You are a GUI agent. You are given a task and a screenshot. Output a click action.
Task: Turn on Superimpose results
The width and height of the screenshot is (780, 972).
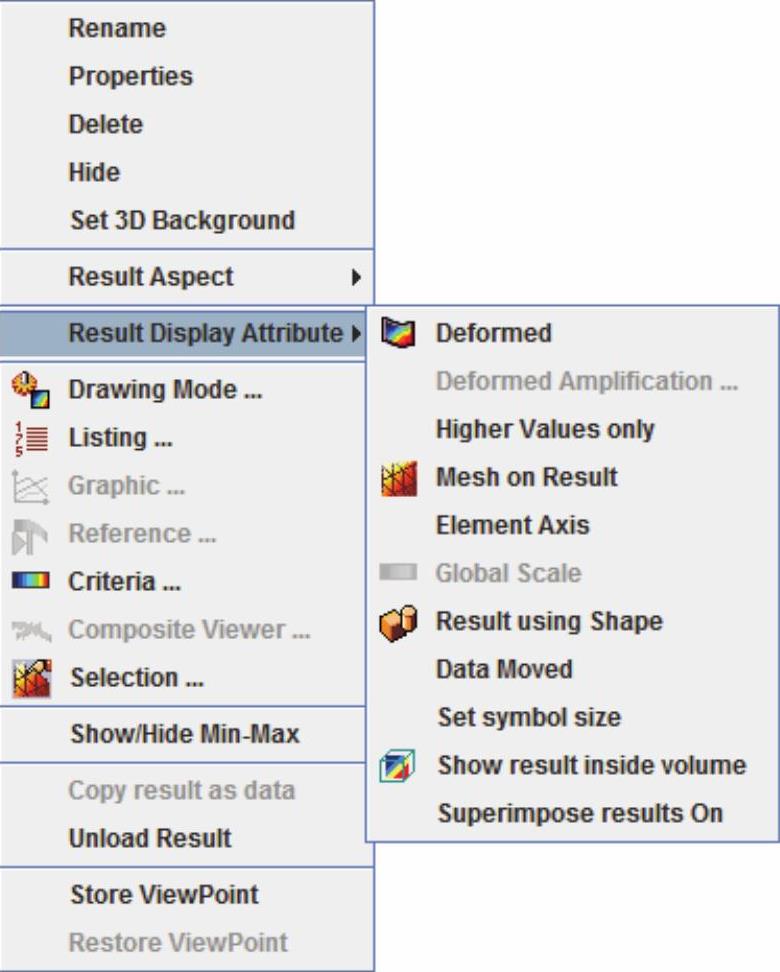(579, 813)
